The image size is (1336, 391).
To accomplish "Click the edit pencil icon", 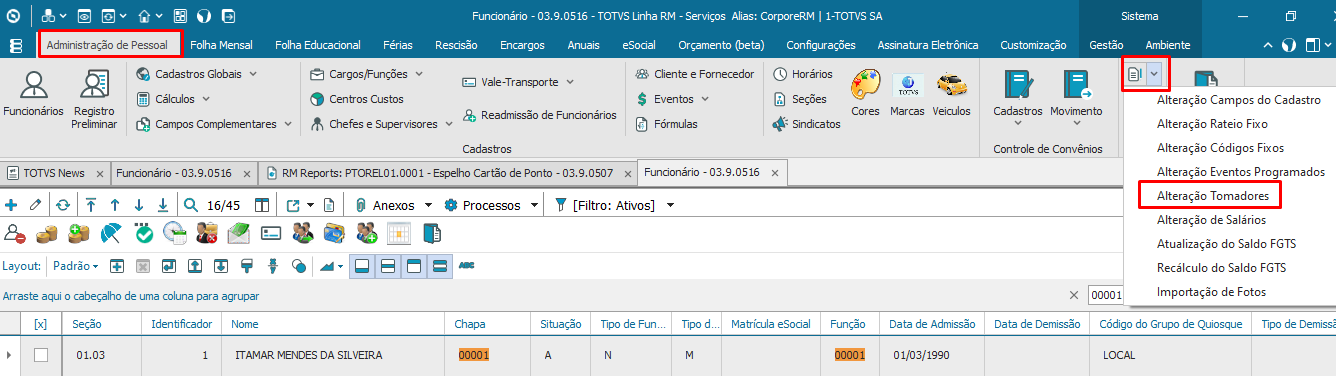I will pyautogui.click(x=36, y=205).
